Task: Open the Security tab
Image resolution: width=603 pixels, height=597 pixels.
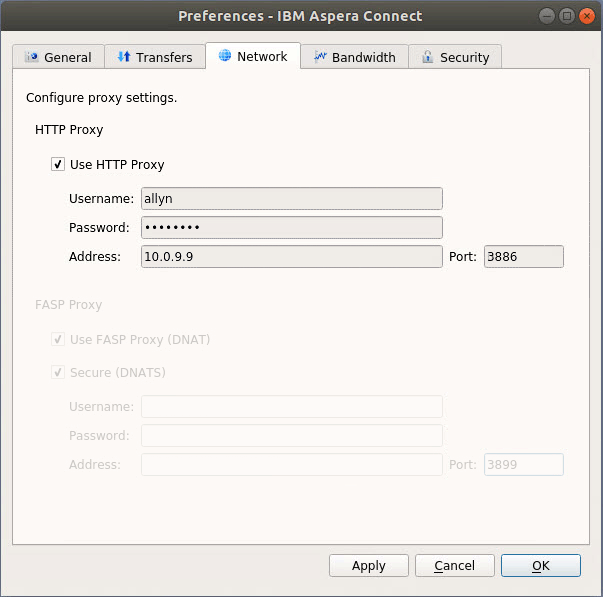Action: coord(455,57)
